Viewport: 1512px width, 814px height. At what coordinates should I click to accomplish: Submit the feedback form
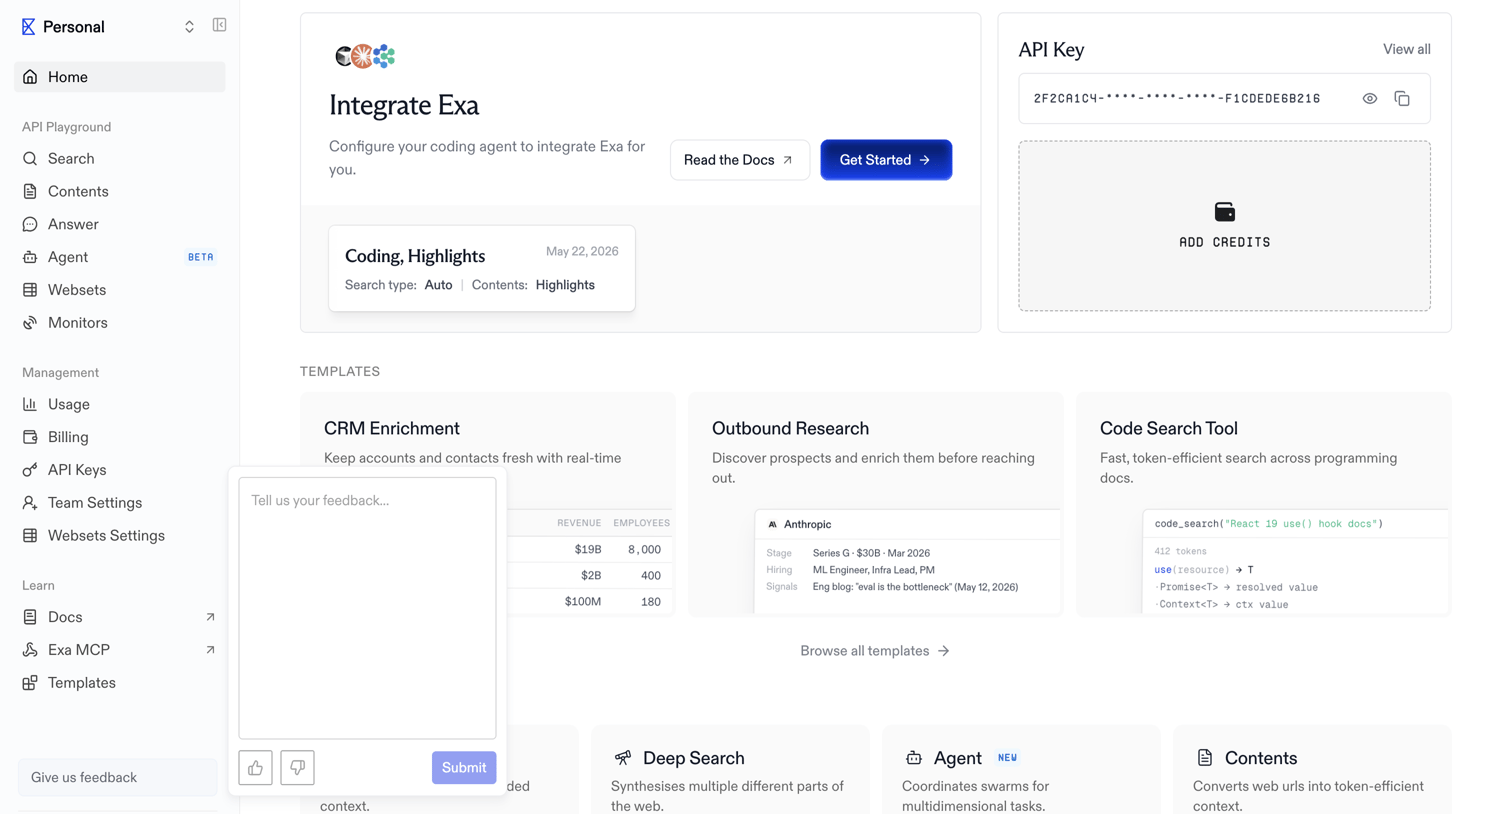pos(464,768)
